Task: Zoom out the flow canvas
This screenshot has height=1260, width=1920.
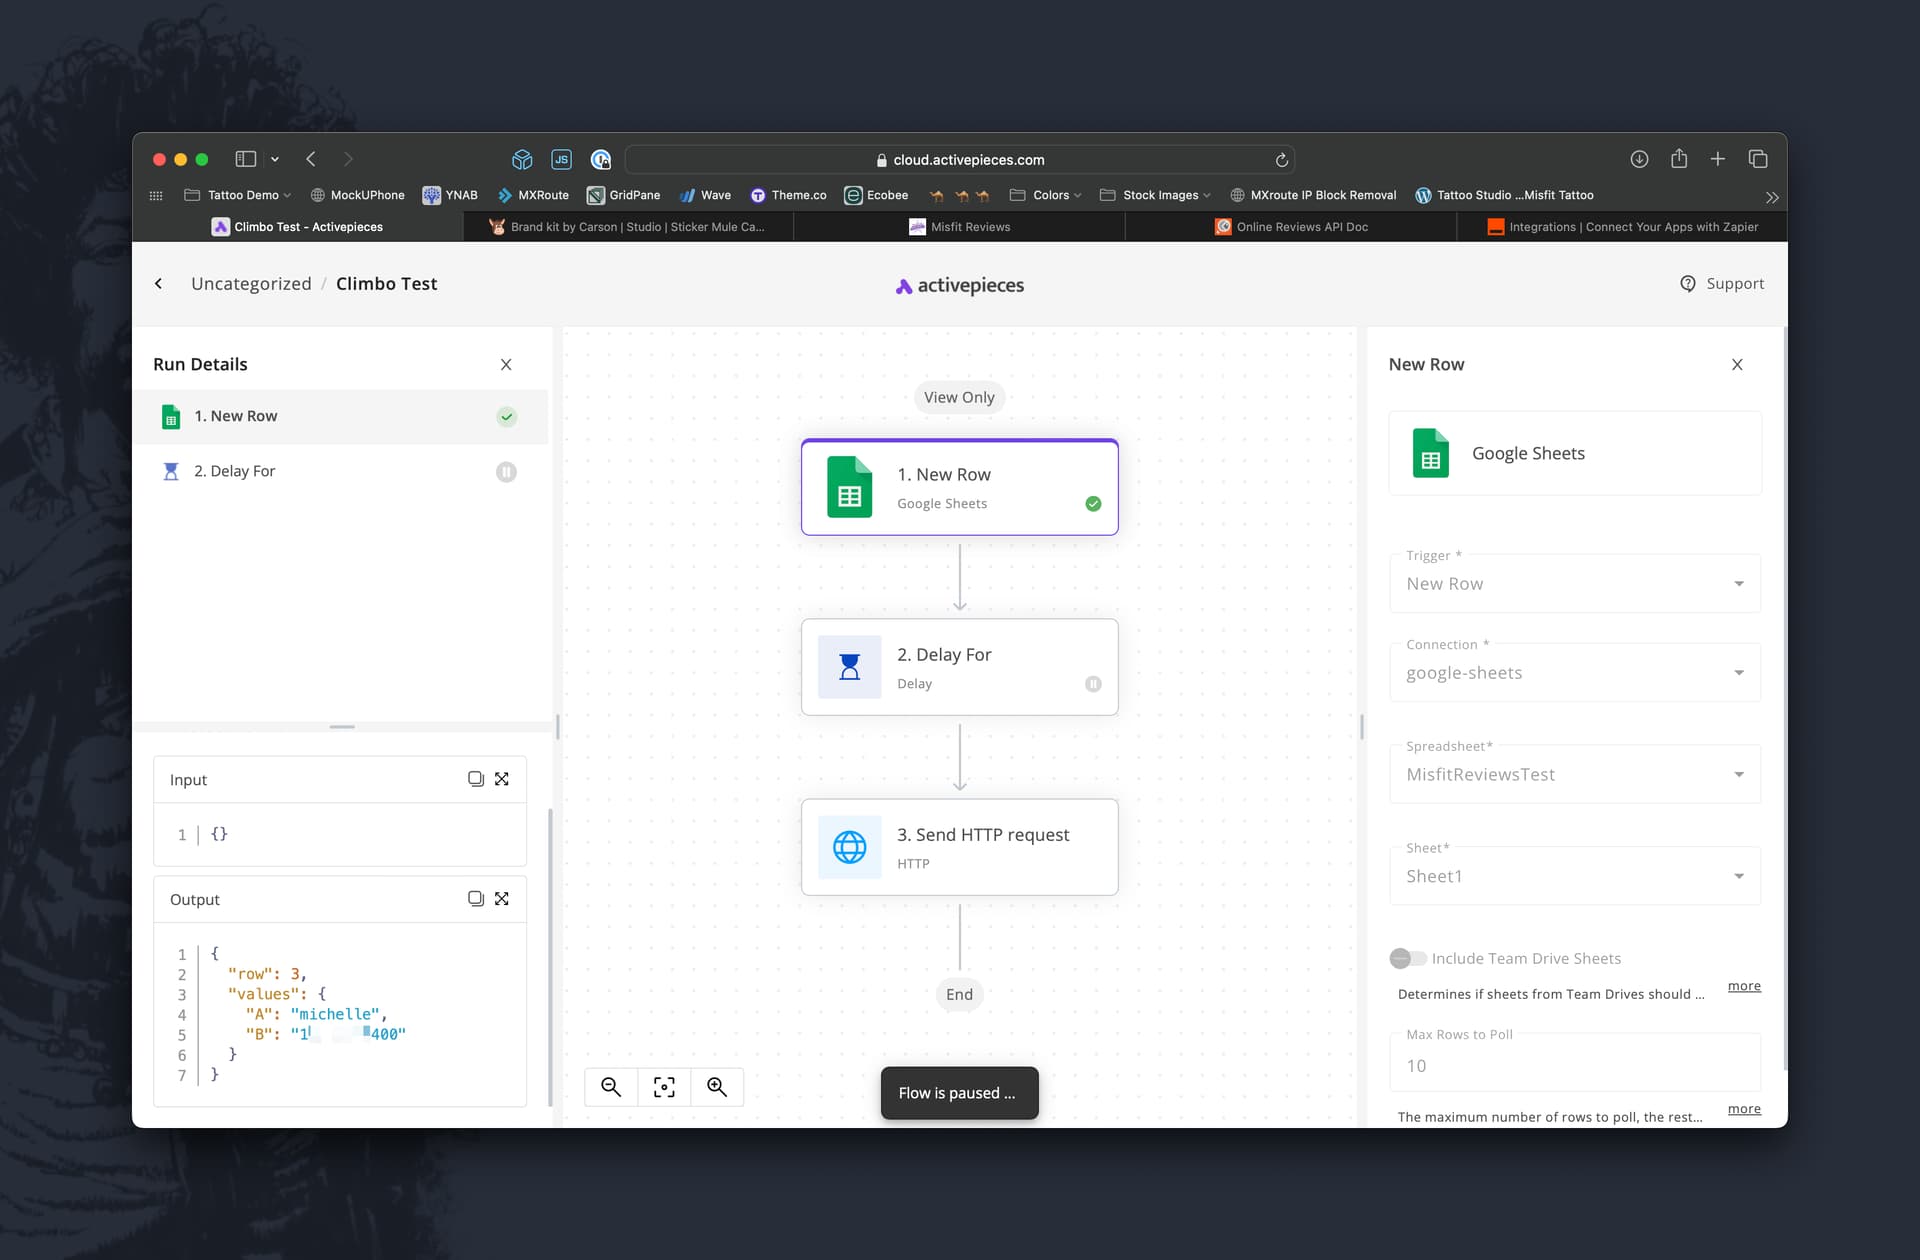Action: pos(611,1087)
